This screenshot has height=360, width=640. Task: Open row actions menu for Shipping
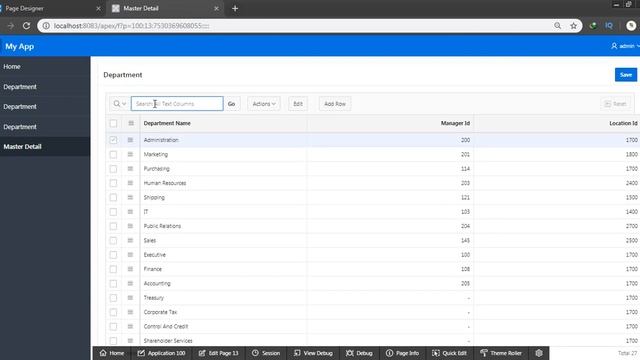pos(130,197)
